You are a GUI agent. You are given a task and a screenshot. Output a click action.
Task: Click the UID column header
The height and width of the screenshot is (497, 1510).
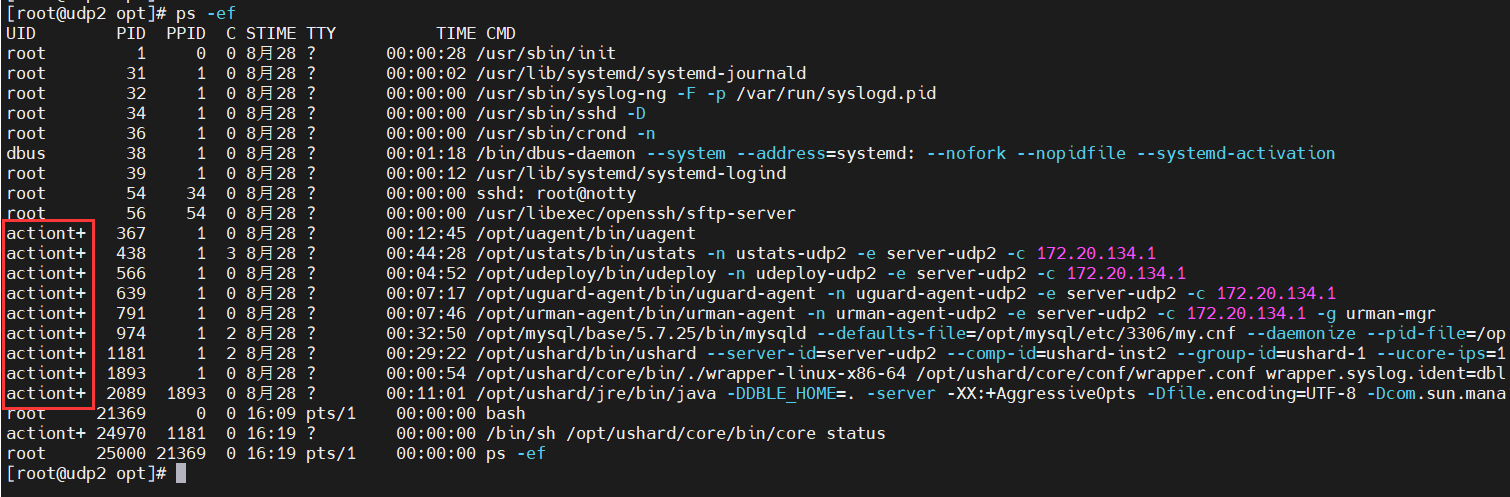(x=21, y=33)
